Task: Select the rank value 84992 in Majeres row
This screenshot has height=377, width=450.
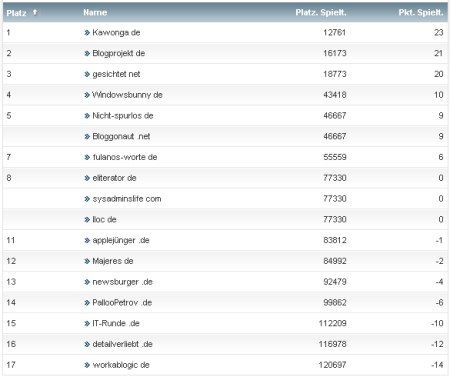Action: 335,261
